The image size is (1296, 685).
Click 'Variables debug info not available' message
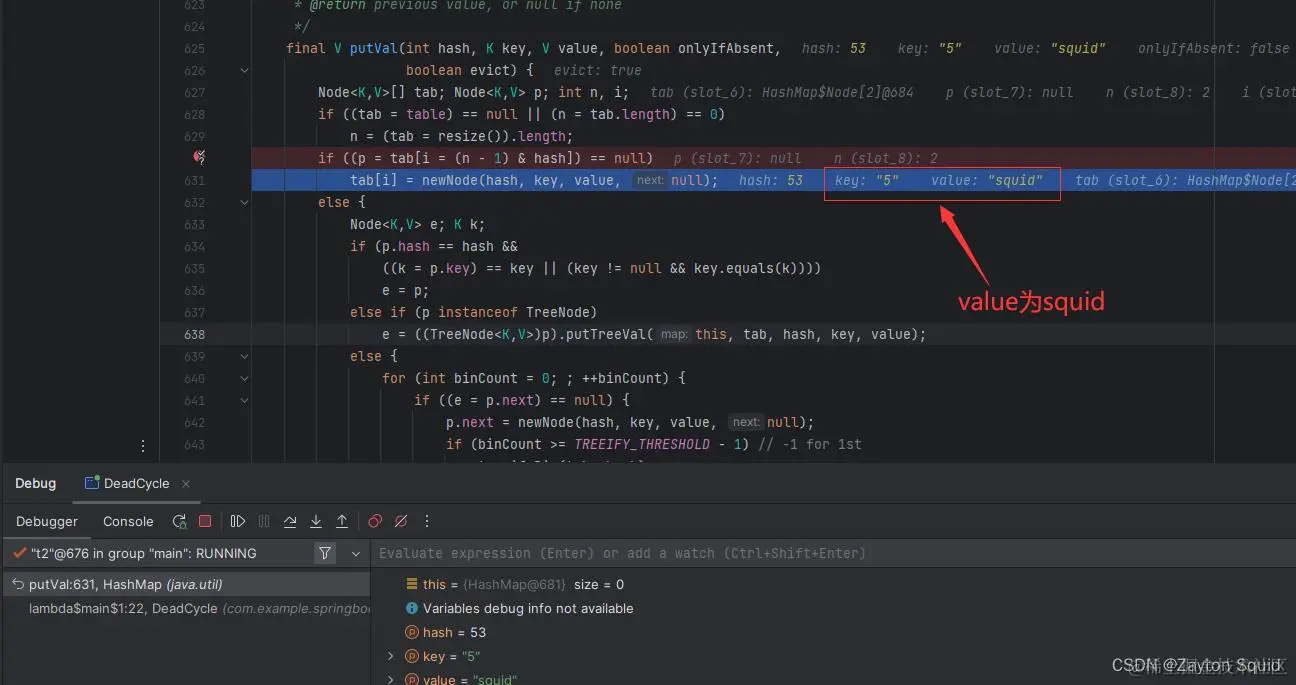(x=528, y=608)
